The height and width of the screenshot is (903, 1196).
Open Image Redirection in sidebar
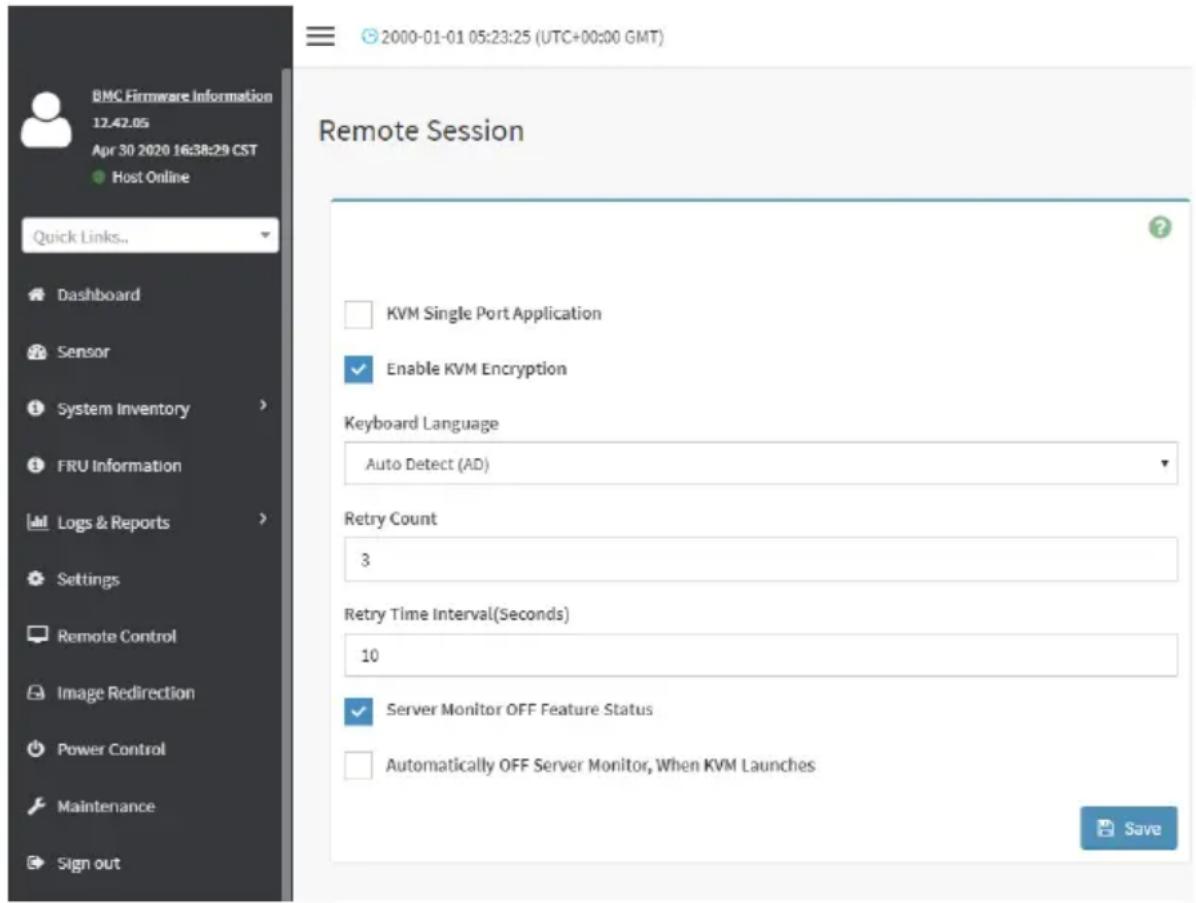tap(126, 693)
